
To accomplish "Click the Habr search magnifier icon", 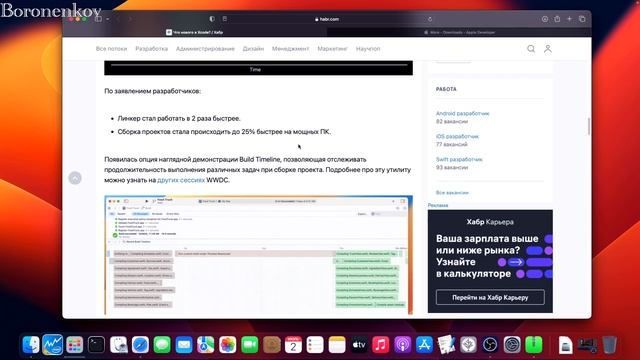I will (x=531, y=49).
